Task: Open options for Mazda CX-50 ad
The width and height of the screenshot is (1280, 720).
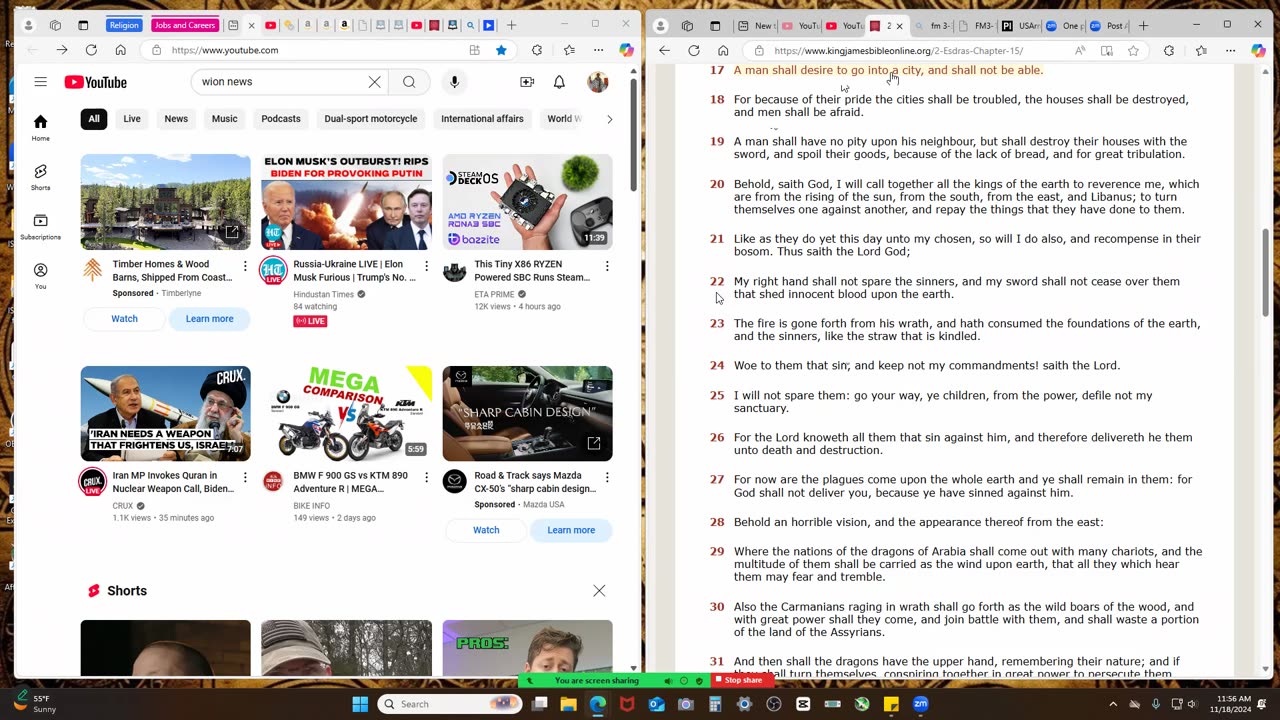Action: [x=607, y=477]
